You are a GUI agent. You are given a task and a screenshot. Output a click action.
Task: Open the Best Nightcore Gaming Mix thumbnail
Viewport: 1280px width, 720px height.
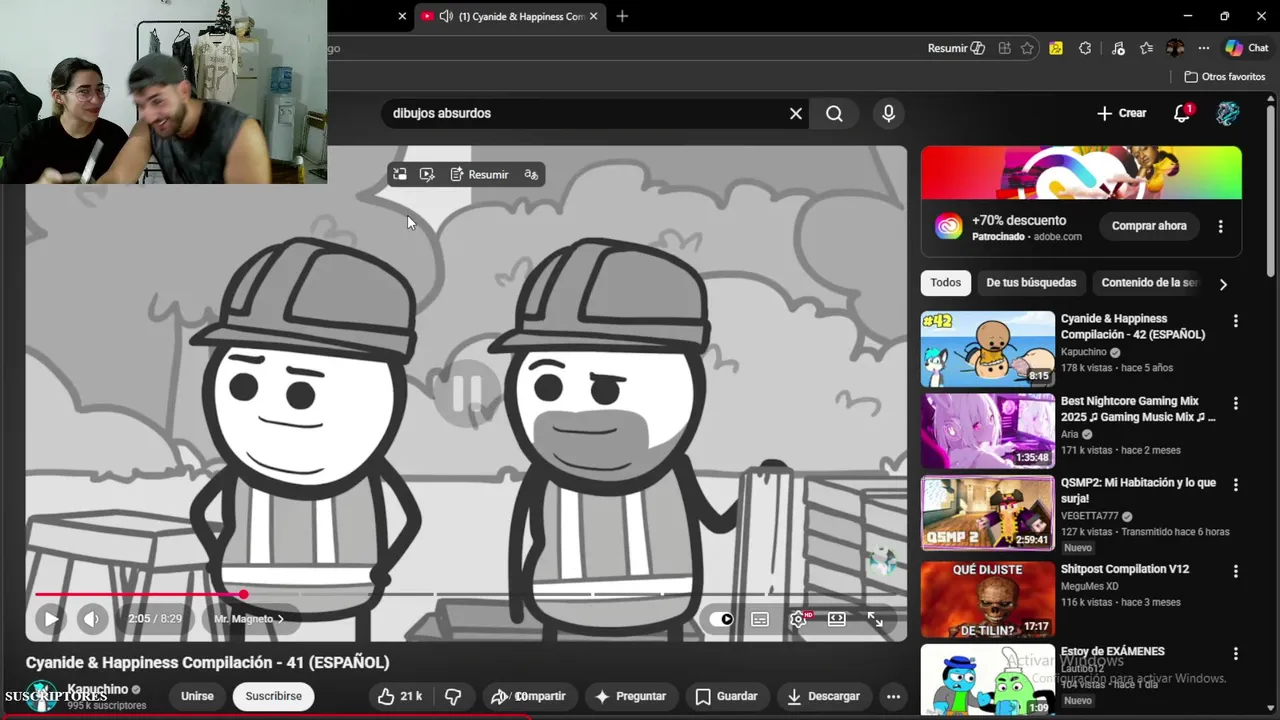coord(987,431)
